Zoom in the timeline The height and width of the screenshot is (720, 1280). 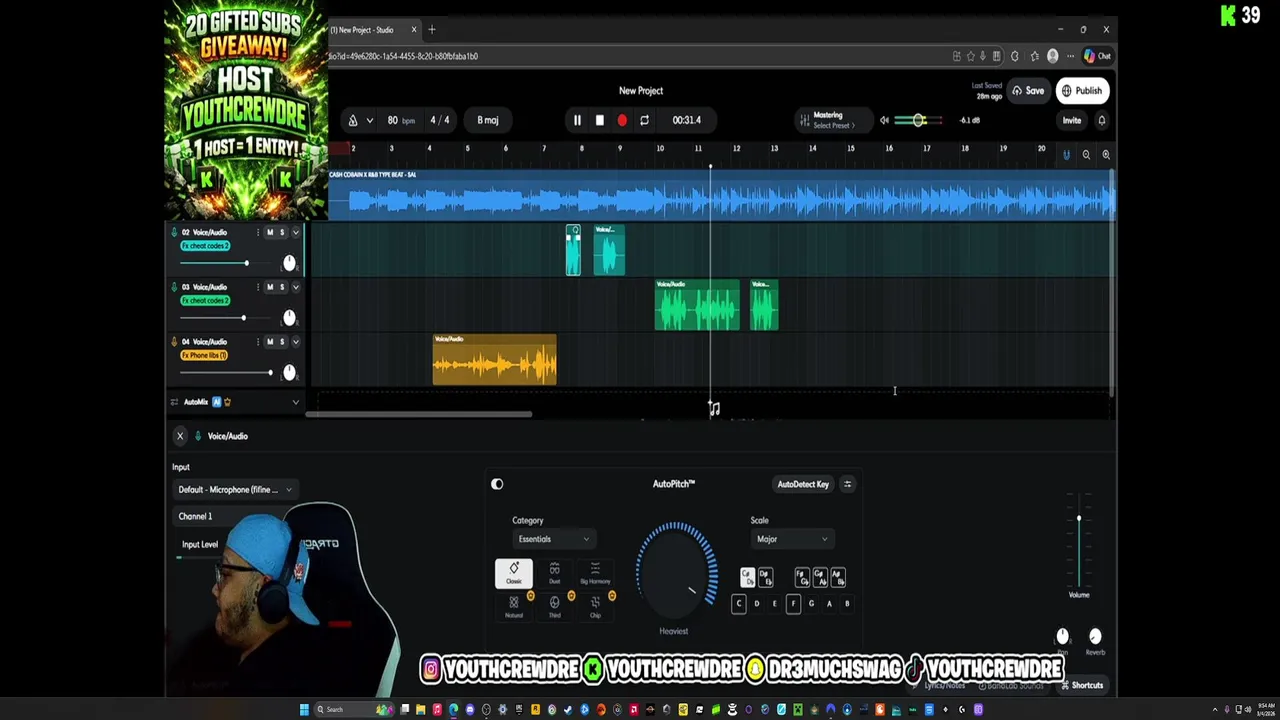click(x=1106, y=154)
